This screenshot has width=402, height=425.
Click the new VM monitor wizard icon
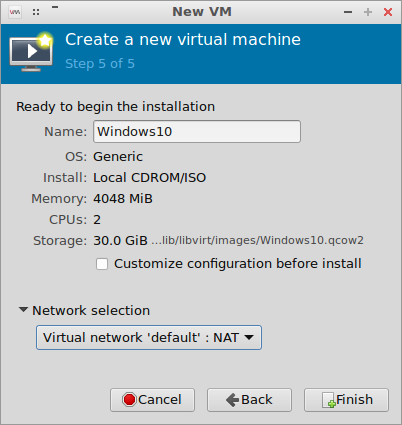click(31, 52)
